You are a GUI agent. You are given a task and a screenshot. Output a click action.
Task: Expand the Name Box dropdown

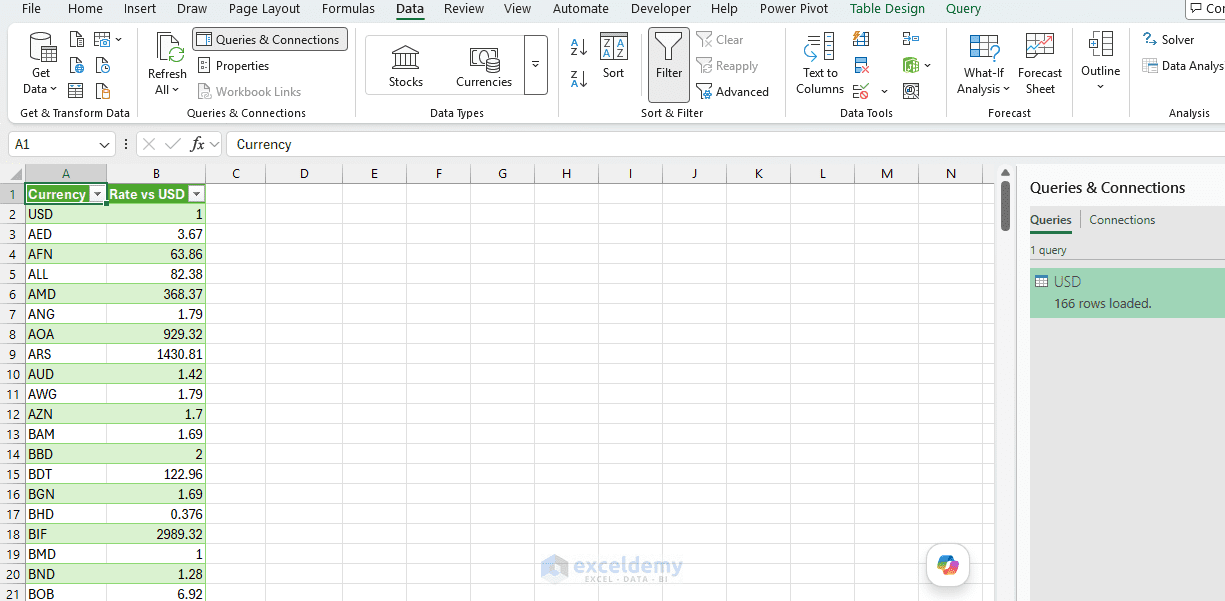click(105, 145)
